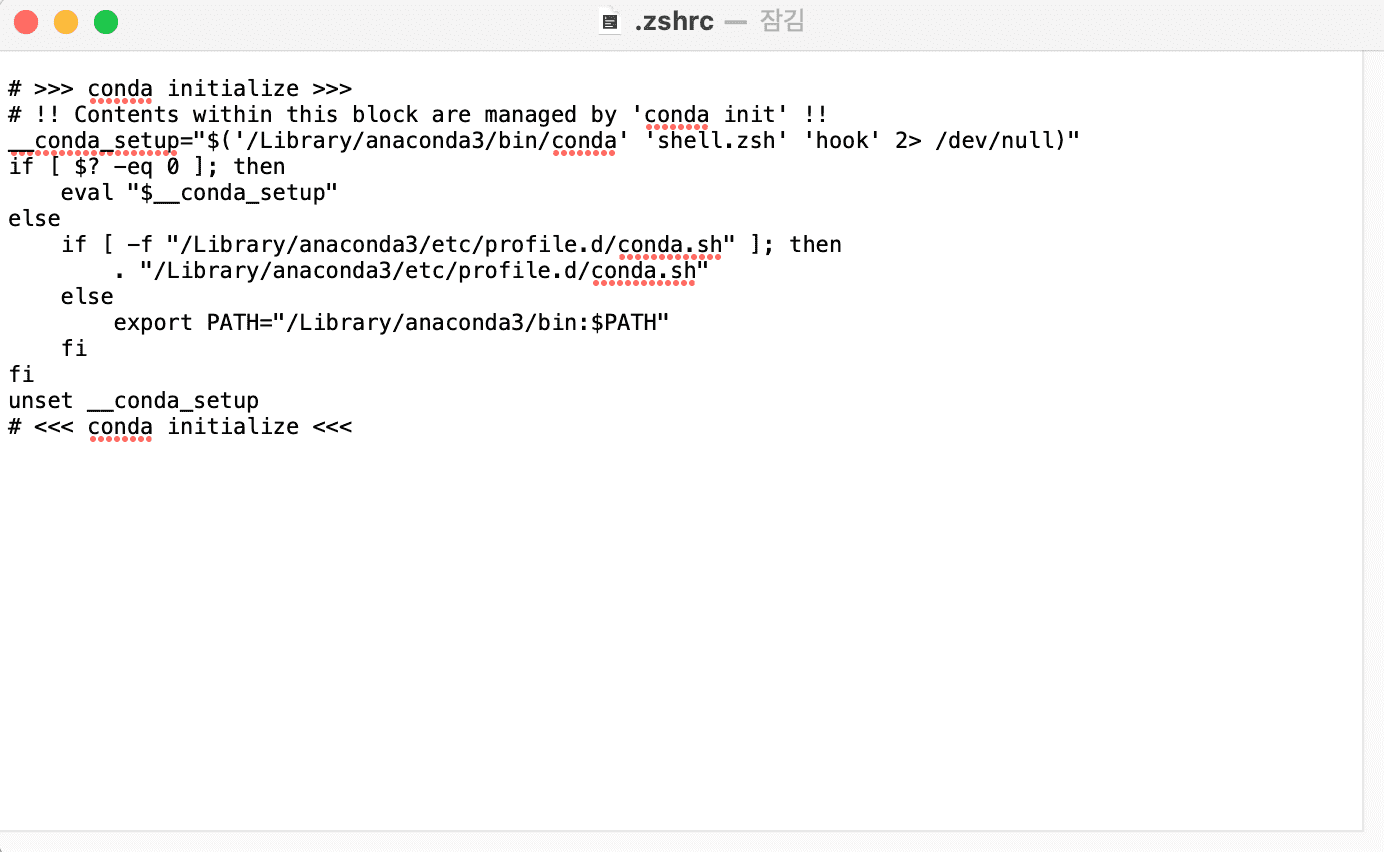Screen dimensions: 1384x852
Task: Click line starting with '. "/Library/anaconda3'
Action: (411, 271)
